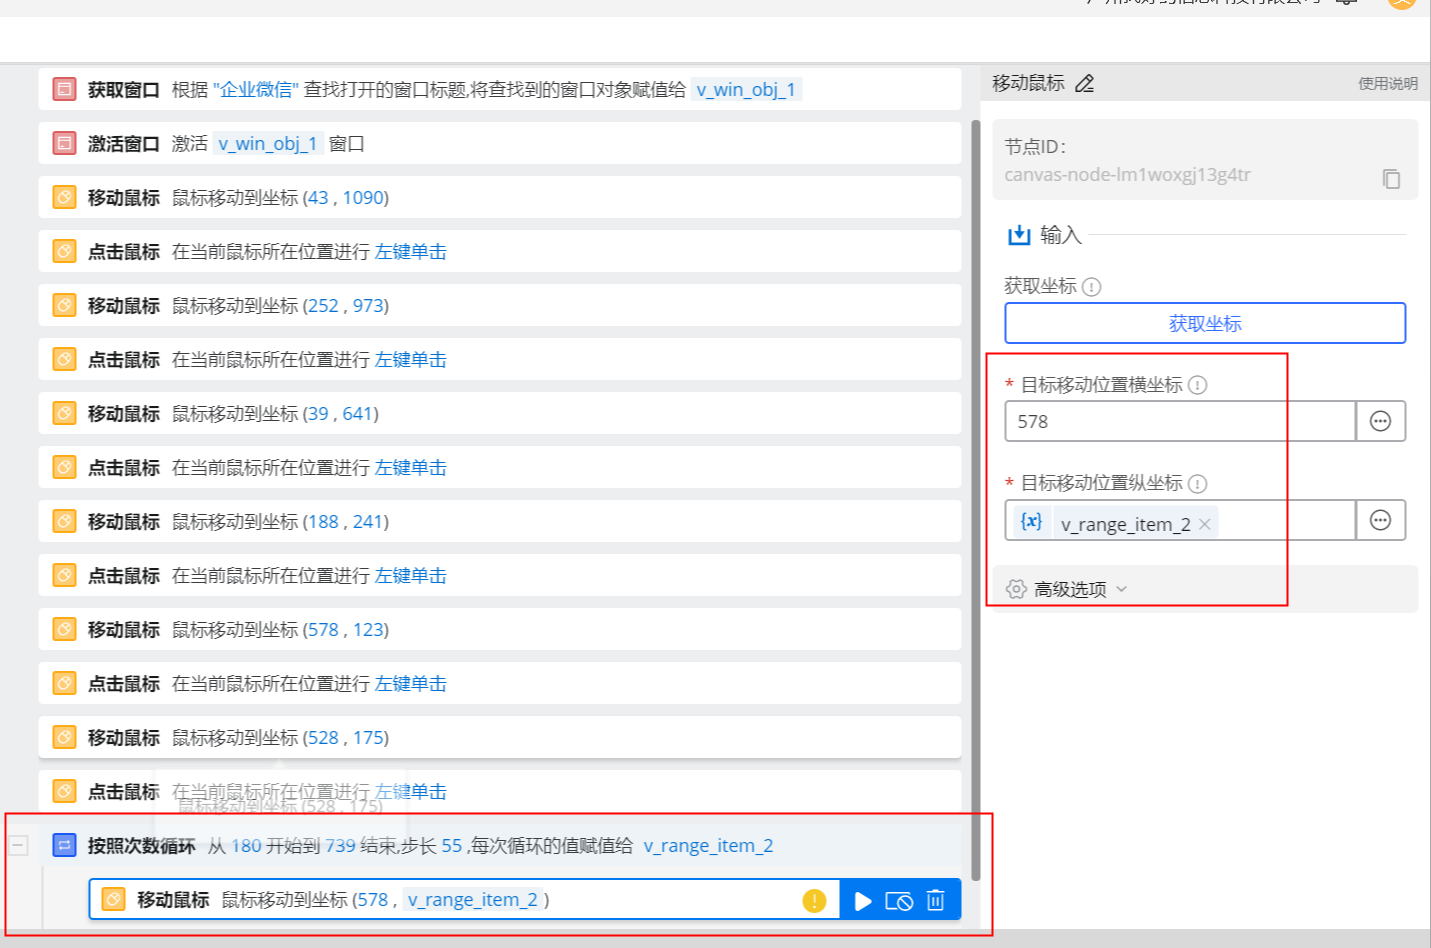Viewport: 1431px width, 948px height.
Task: Click the info icon next to 获取坐标 label
Action: coord(1092,287)
